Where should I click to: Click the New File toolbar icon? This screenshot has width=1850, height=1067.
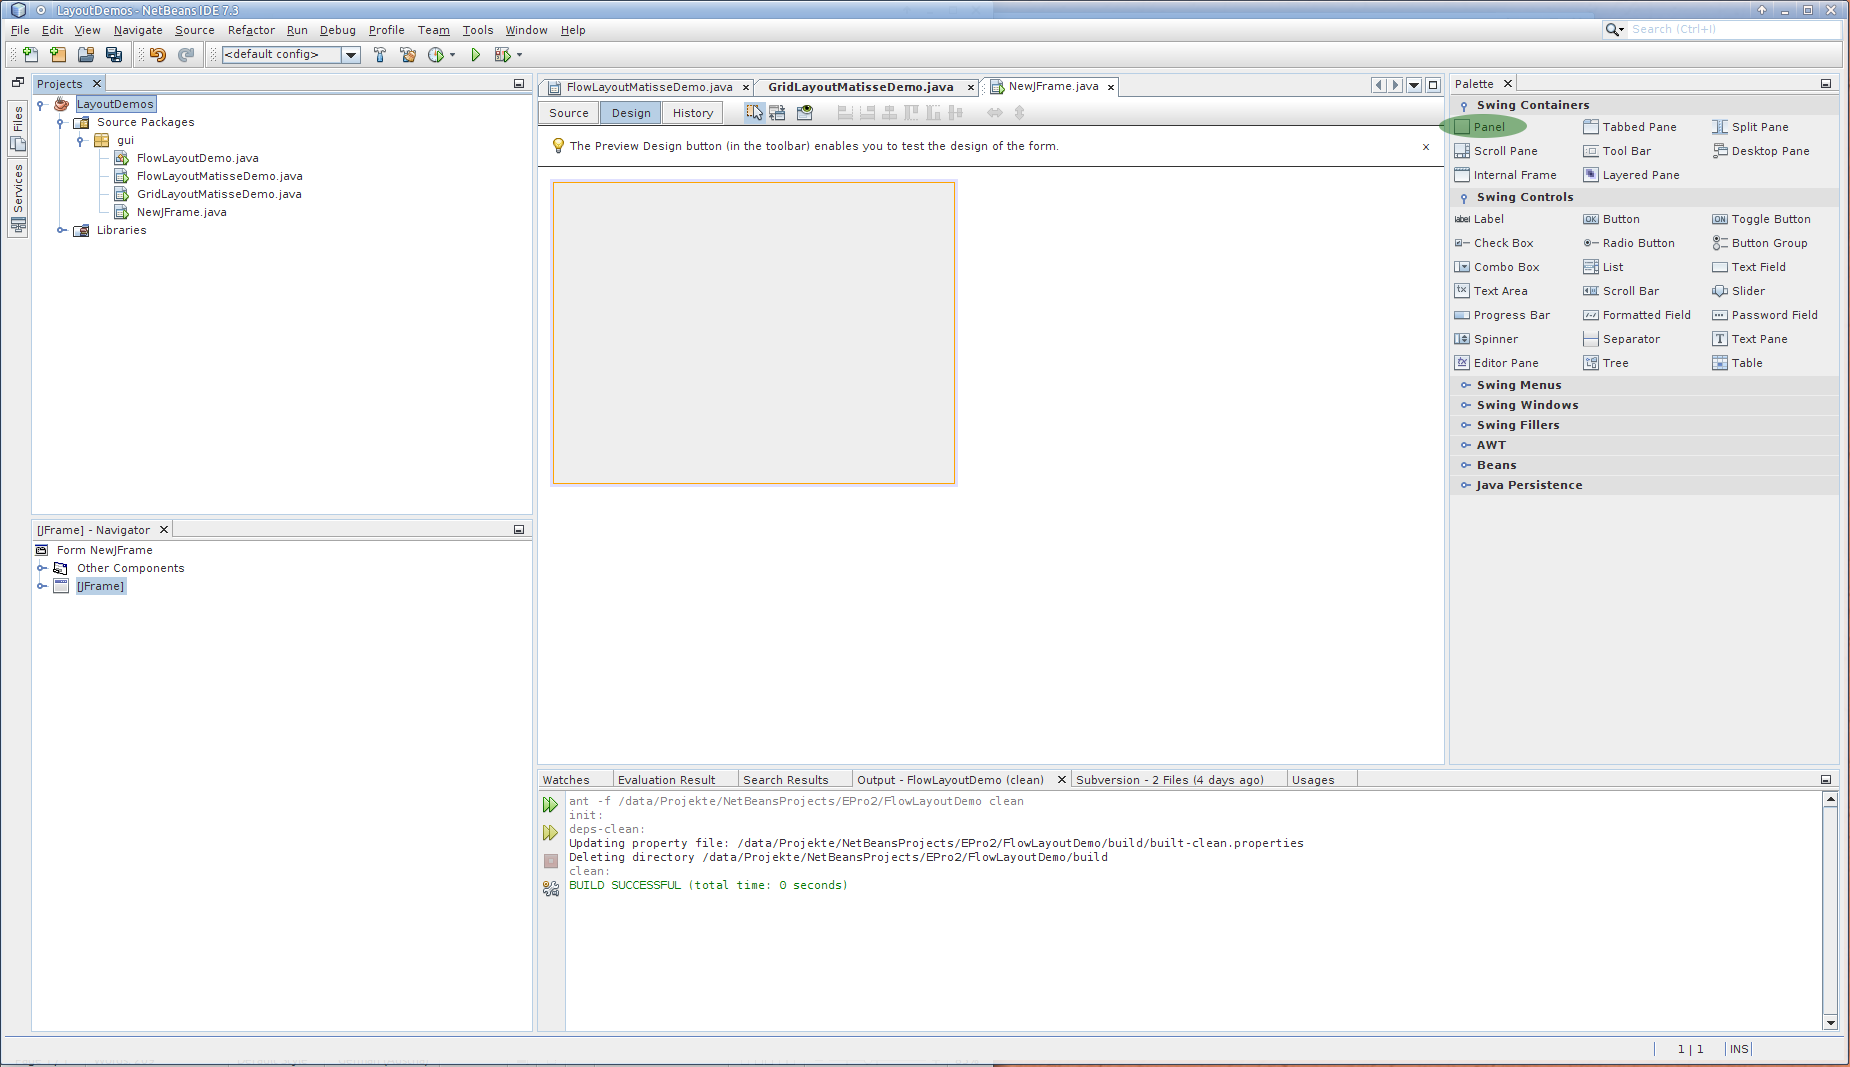30,55
